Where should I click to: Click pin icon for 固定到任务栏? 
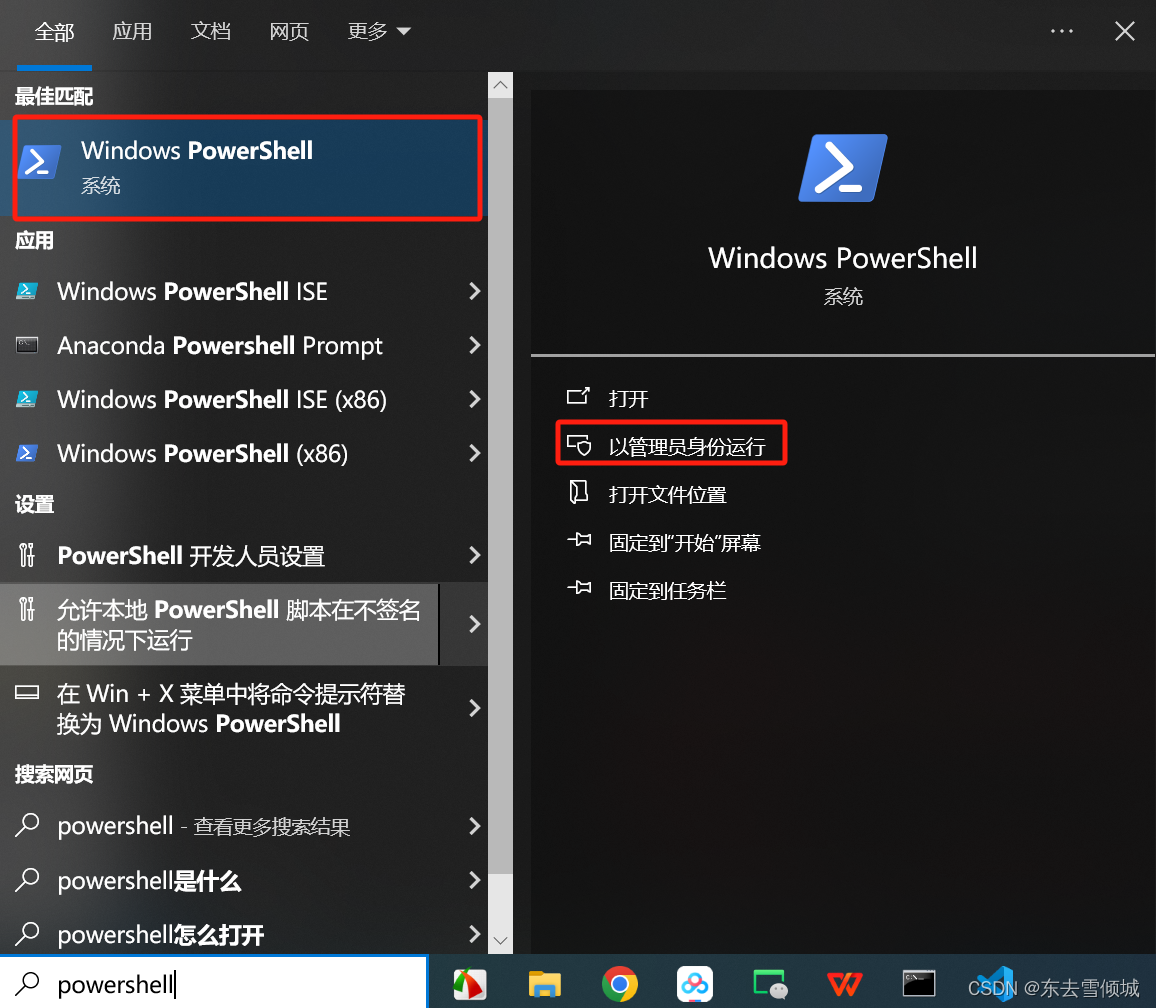(579, 588)
